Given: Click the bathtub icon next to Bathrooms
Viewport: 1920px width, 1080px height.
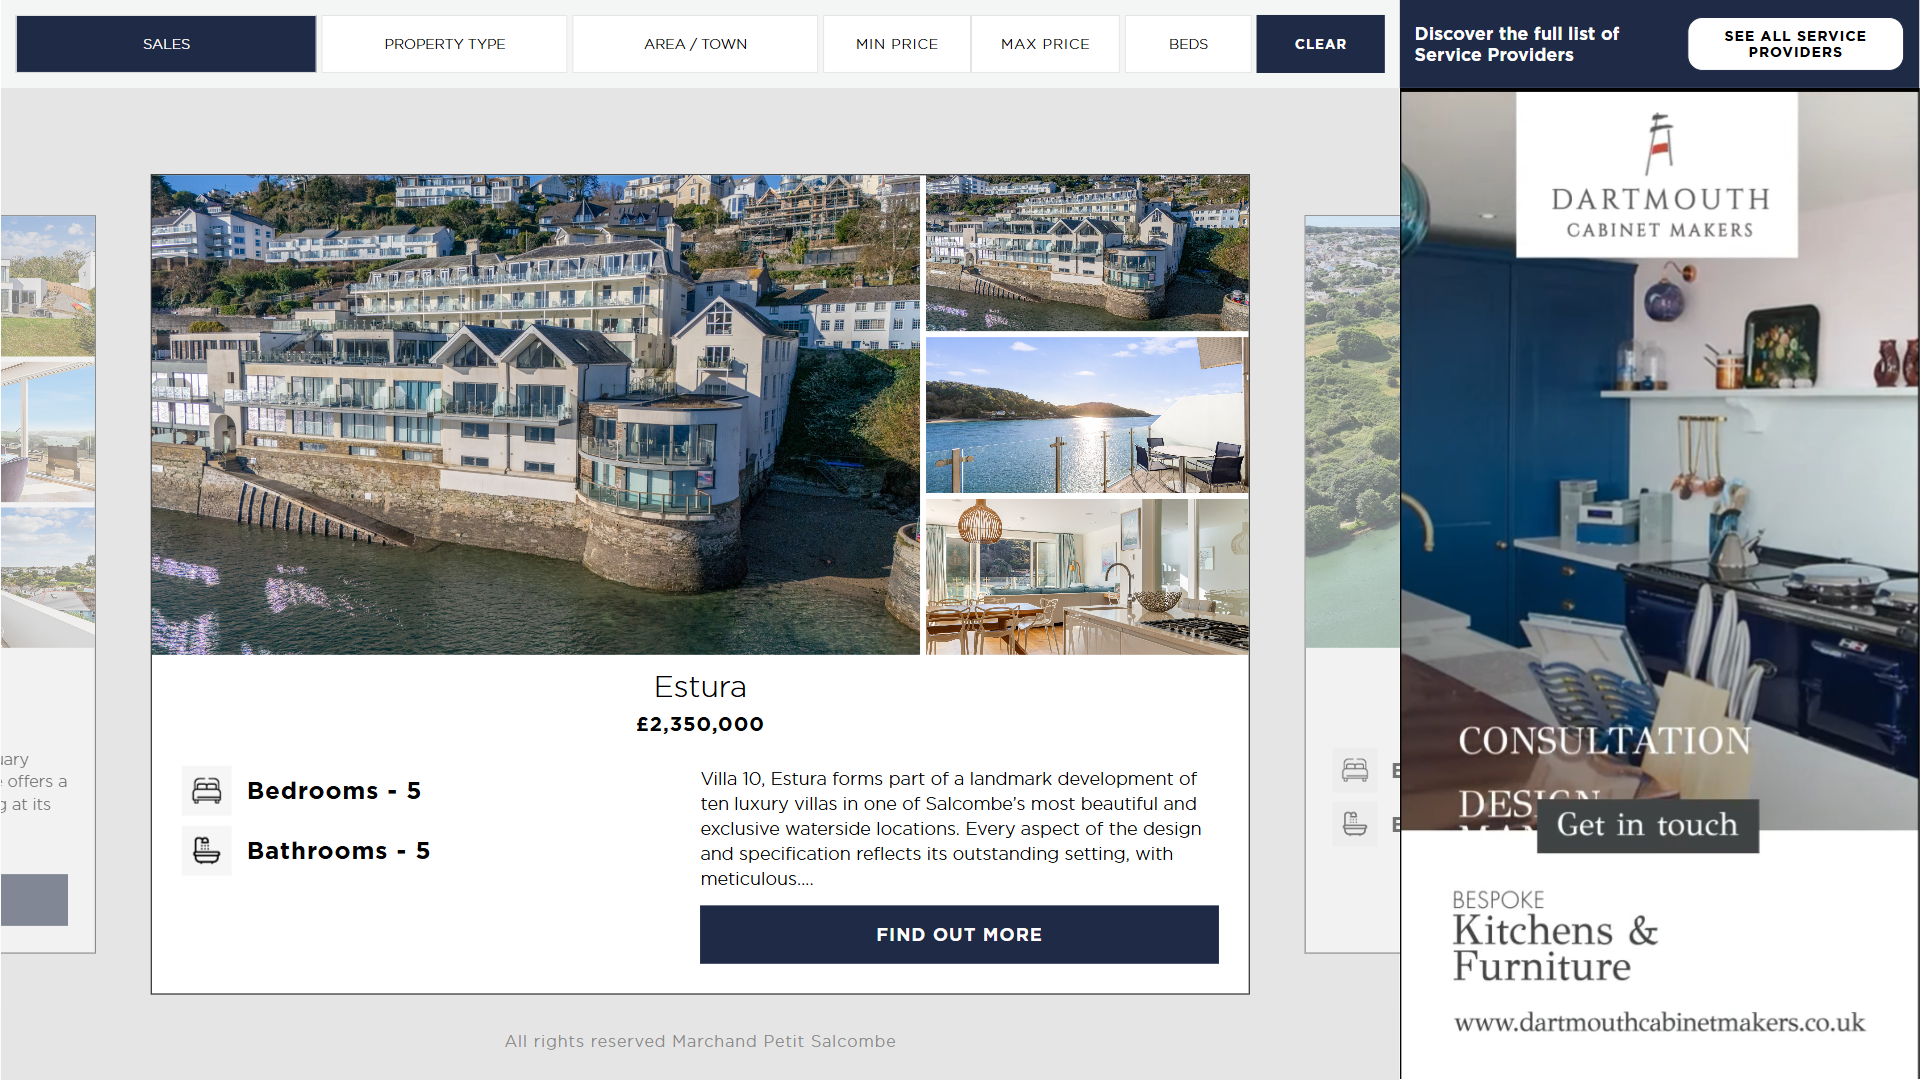Looking at the screenshot, I should click(x=207, y=851).
